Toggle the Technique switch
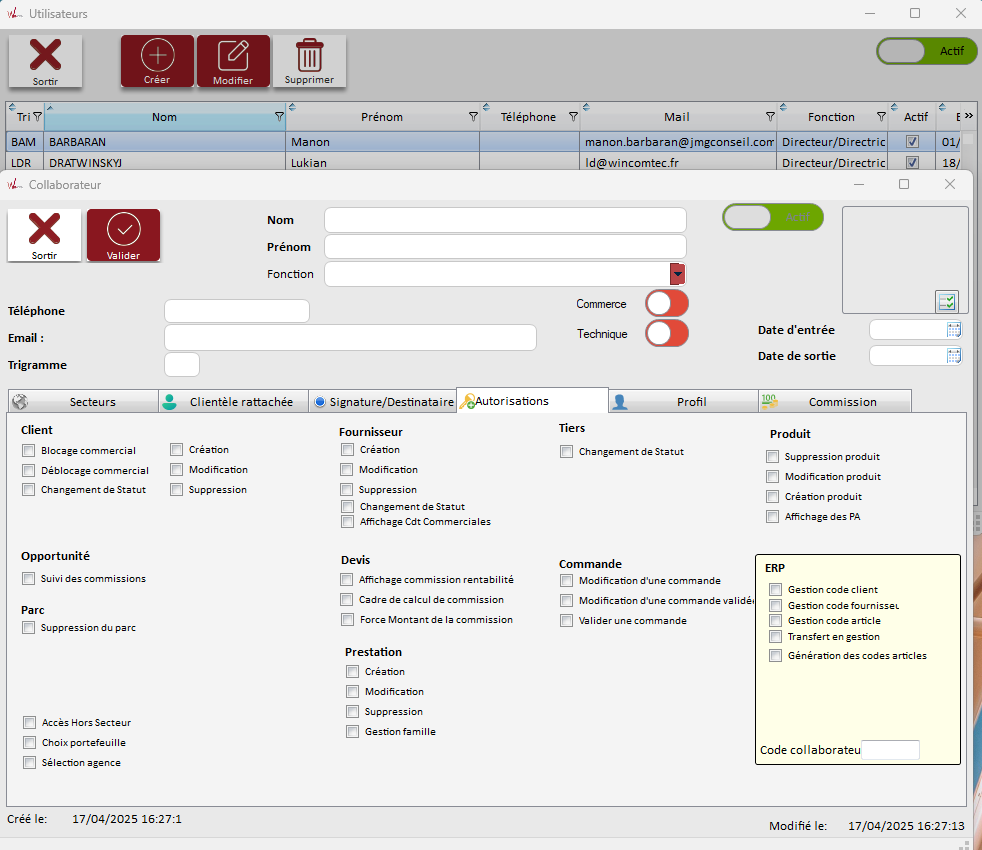 [x=667, y=333]
